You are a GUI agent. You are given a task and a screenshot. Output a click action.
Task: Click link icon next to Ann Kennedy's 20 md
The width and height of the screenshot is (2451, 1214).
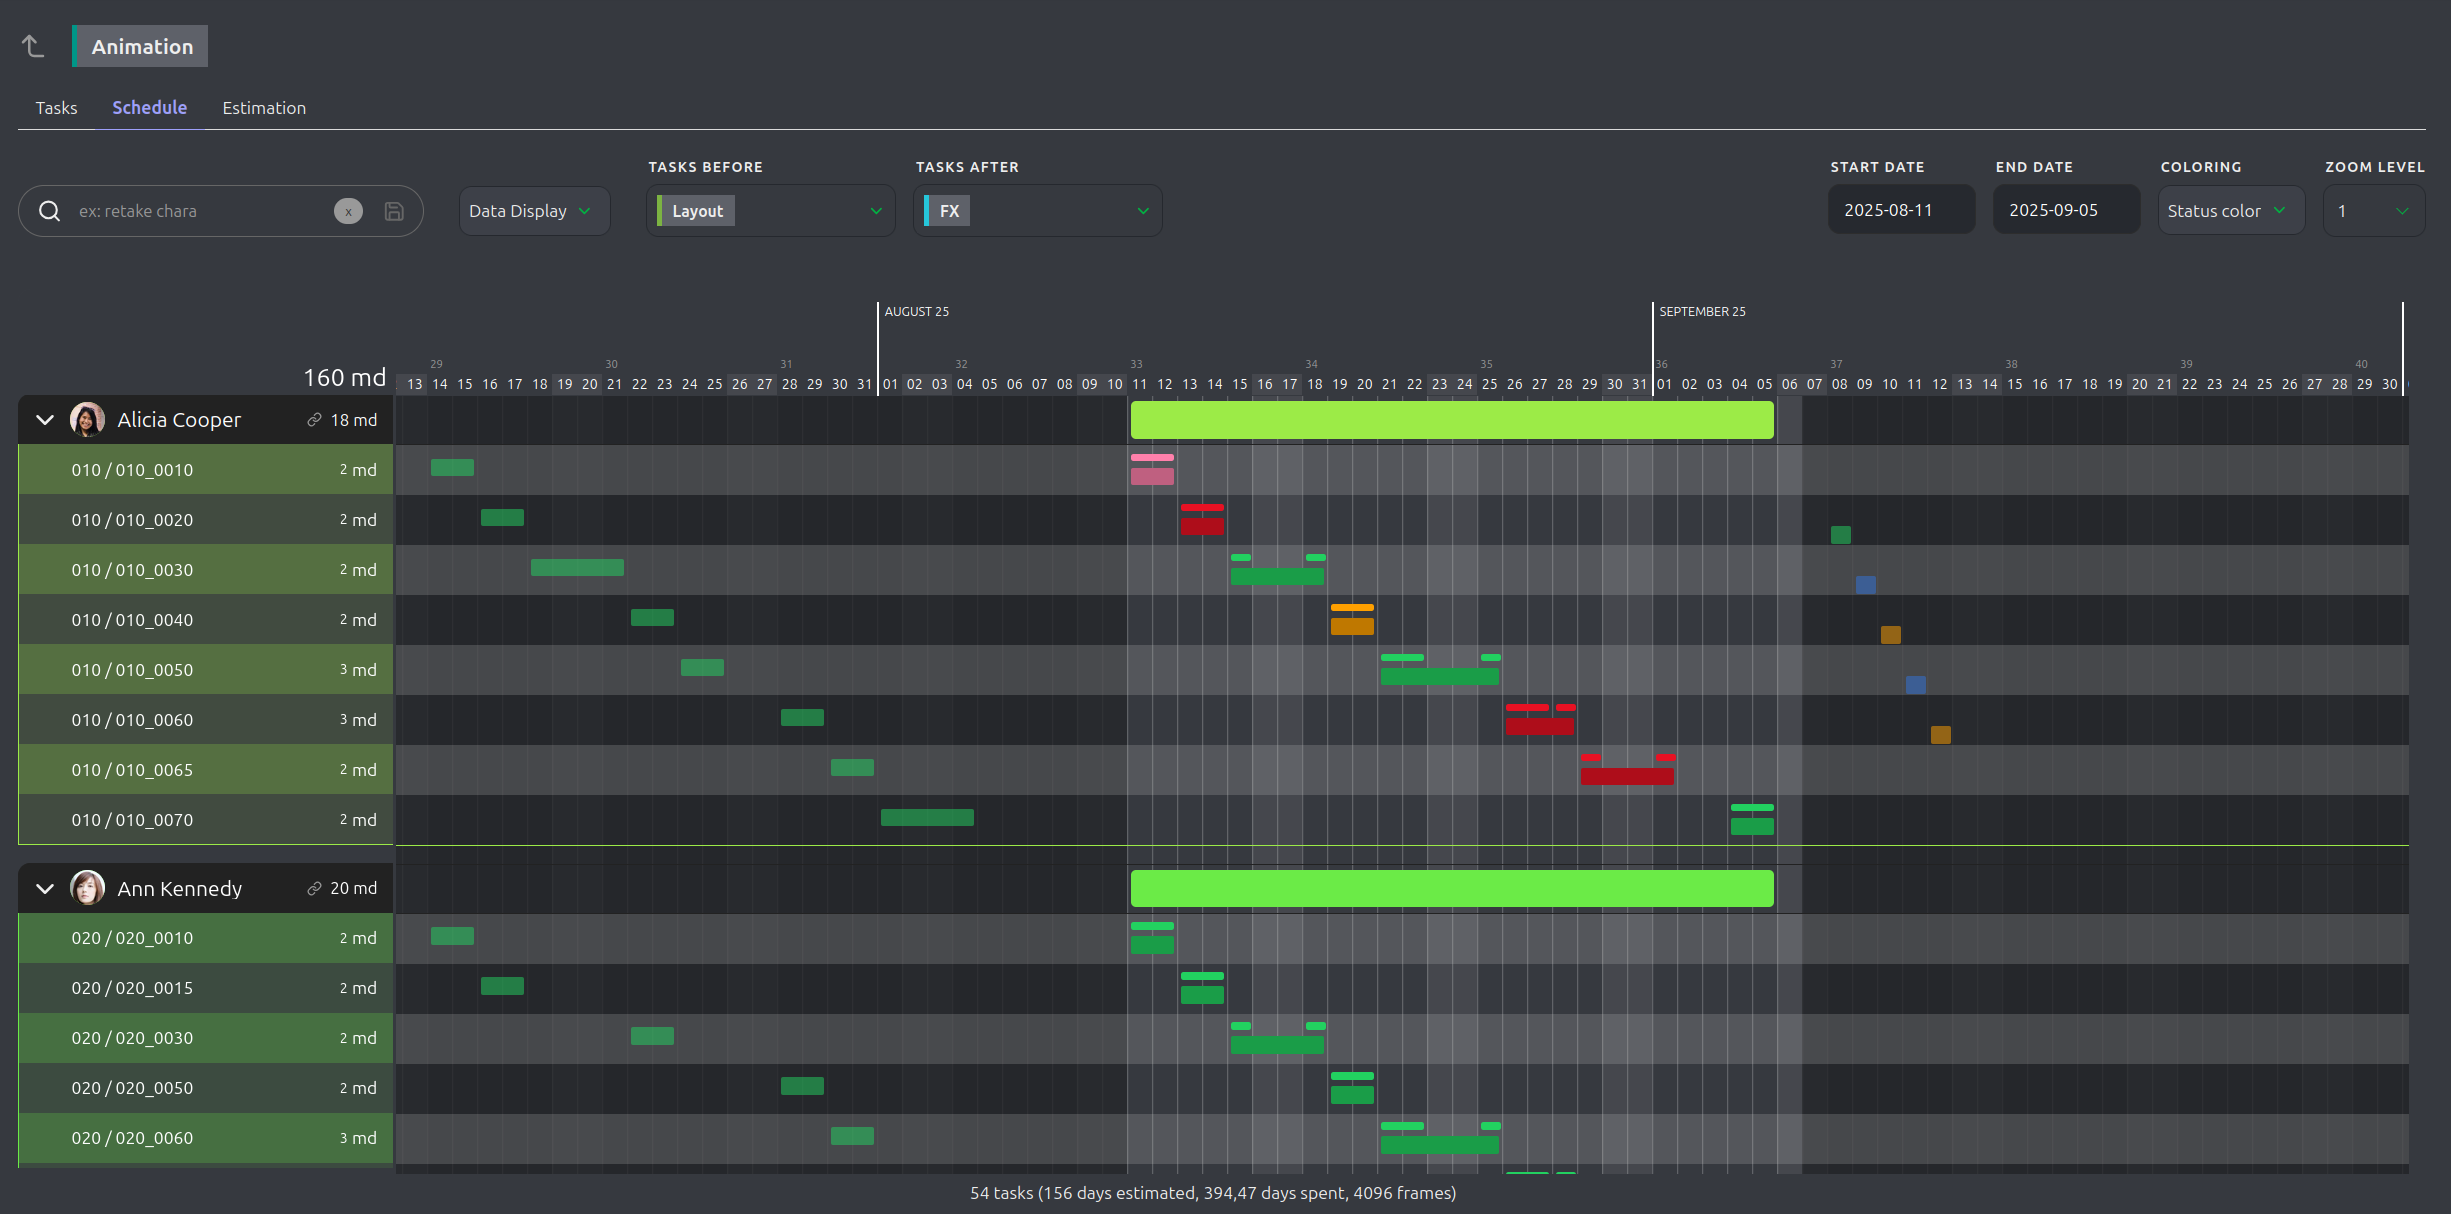tap(314, 888)
